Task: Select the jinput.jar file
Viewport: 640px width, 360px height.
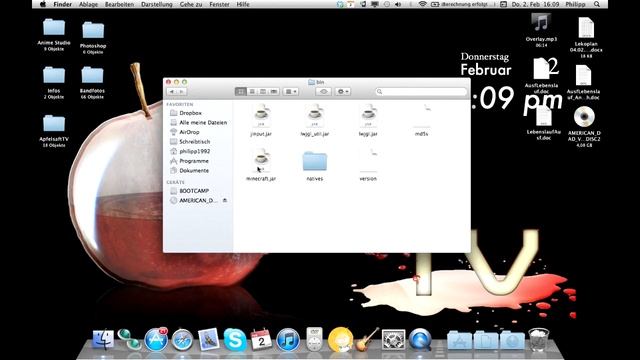Action: 261,120
